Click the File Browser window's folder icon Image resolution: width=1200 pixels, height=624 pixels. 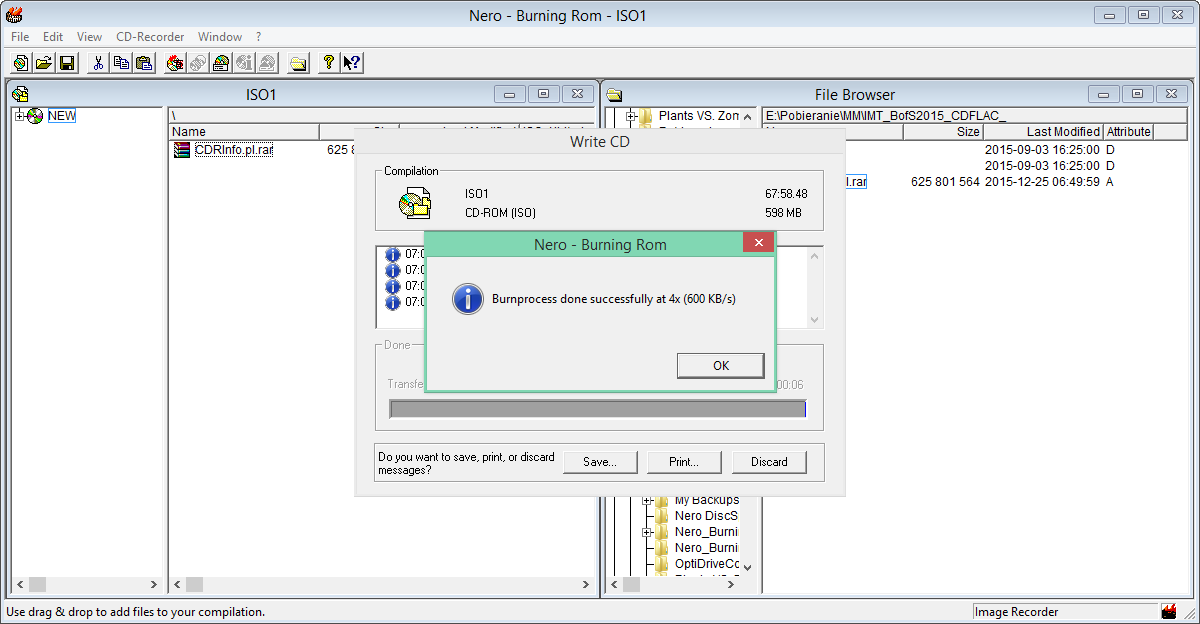614,94
